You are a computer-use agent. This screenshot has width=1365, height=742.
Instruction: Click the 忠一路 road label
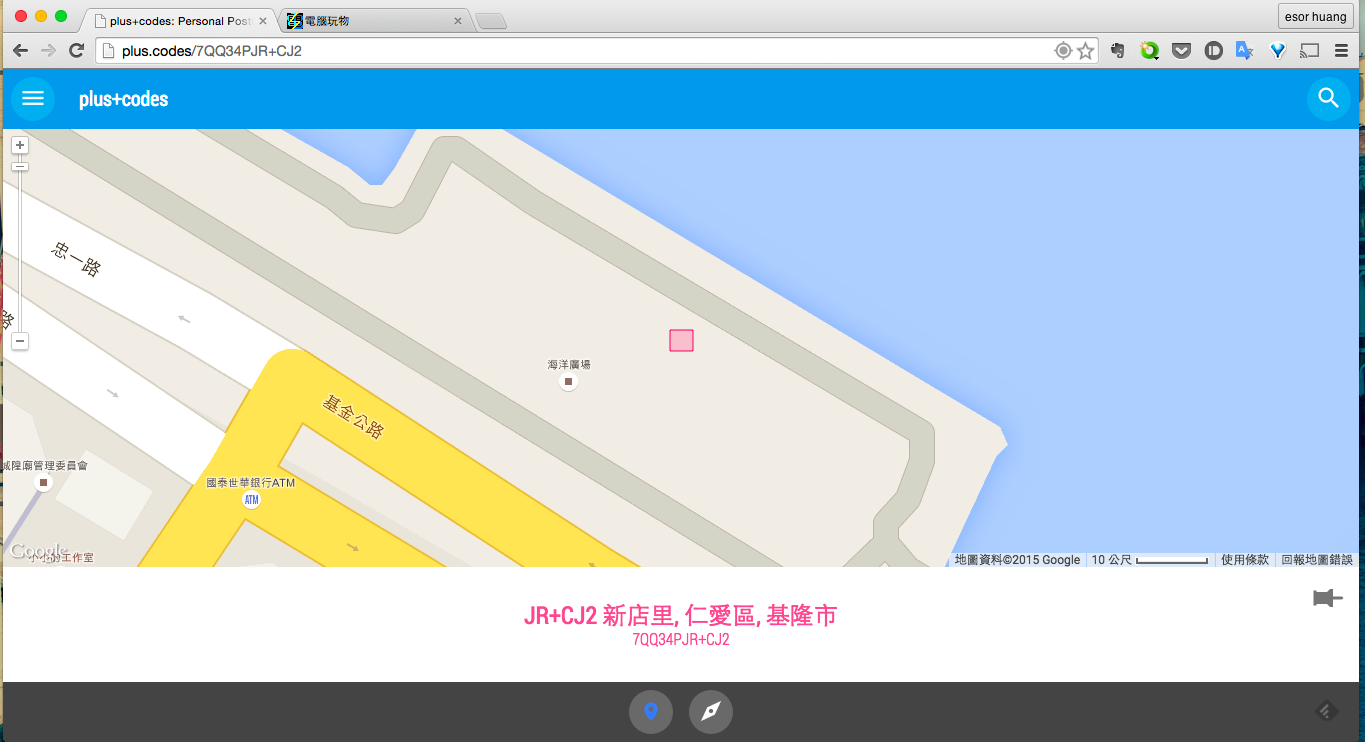tap(75, 259)
